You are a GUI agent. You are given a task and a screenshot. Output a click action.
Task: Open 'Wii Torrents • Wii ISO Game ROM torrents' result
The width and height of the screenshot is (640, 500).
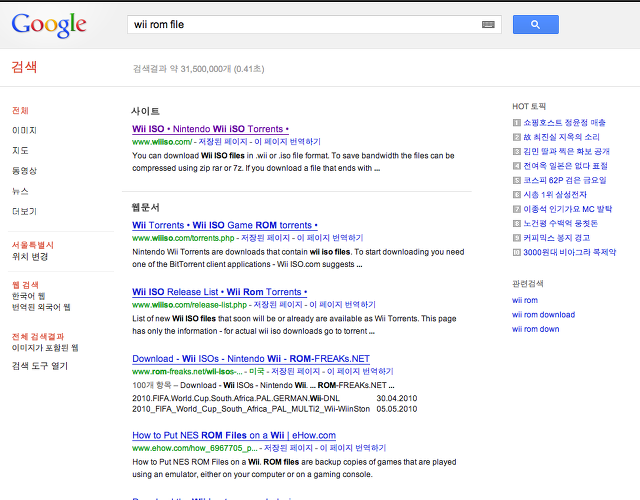[225, 225]
